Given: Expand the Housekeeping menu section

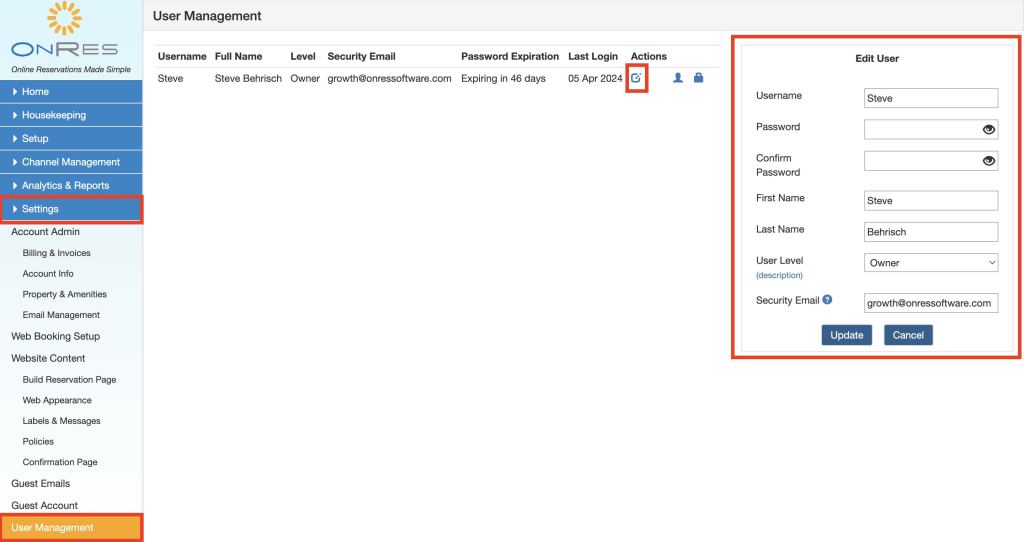Looking at the screenshot, I should [71, 115].
